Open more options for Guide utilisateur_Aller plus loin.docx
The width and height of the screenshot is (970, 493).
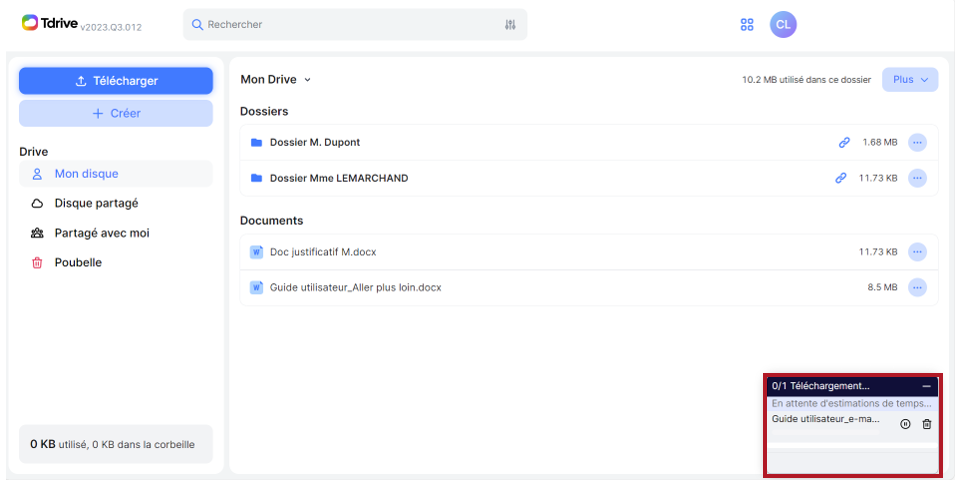[x=917, y=287]
